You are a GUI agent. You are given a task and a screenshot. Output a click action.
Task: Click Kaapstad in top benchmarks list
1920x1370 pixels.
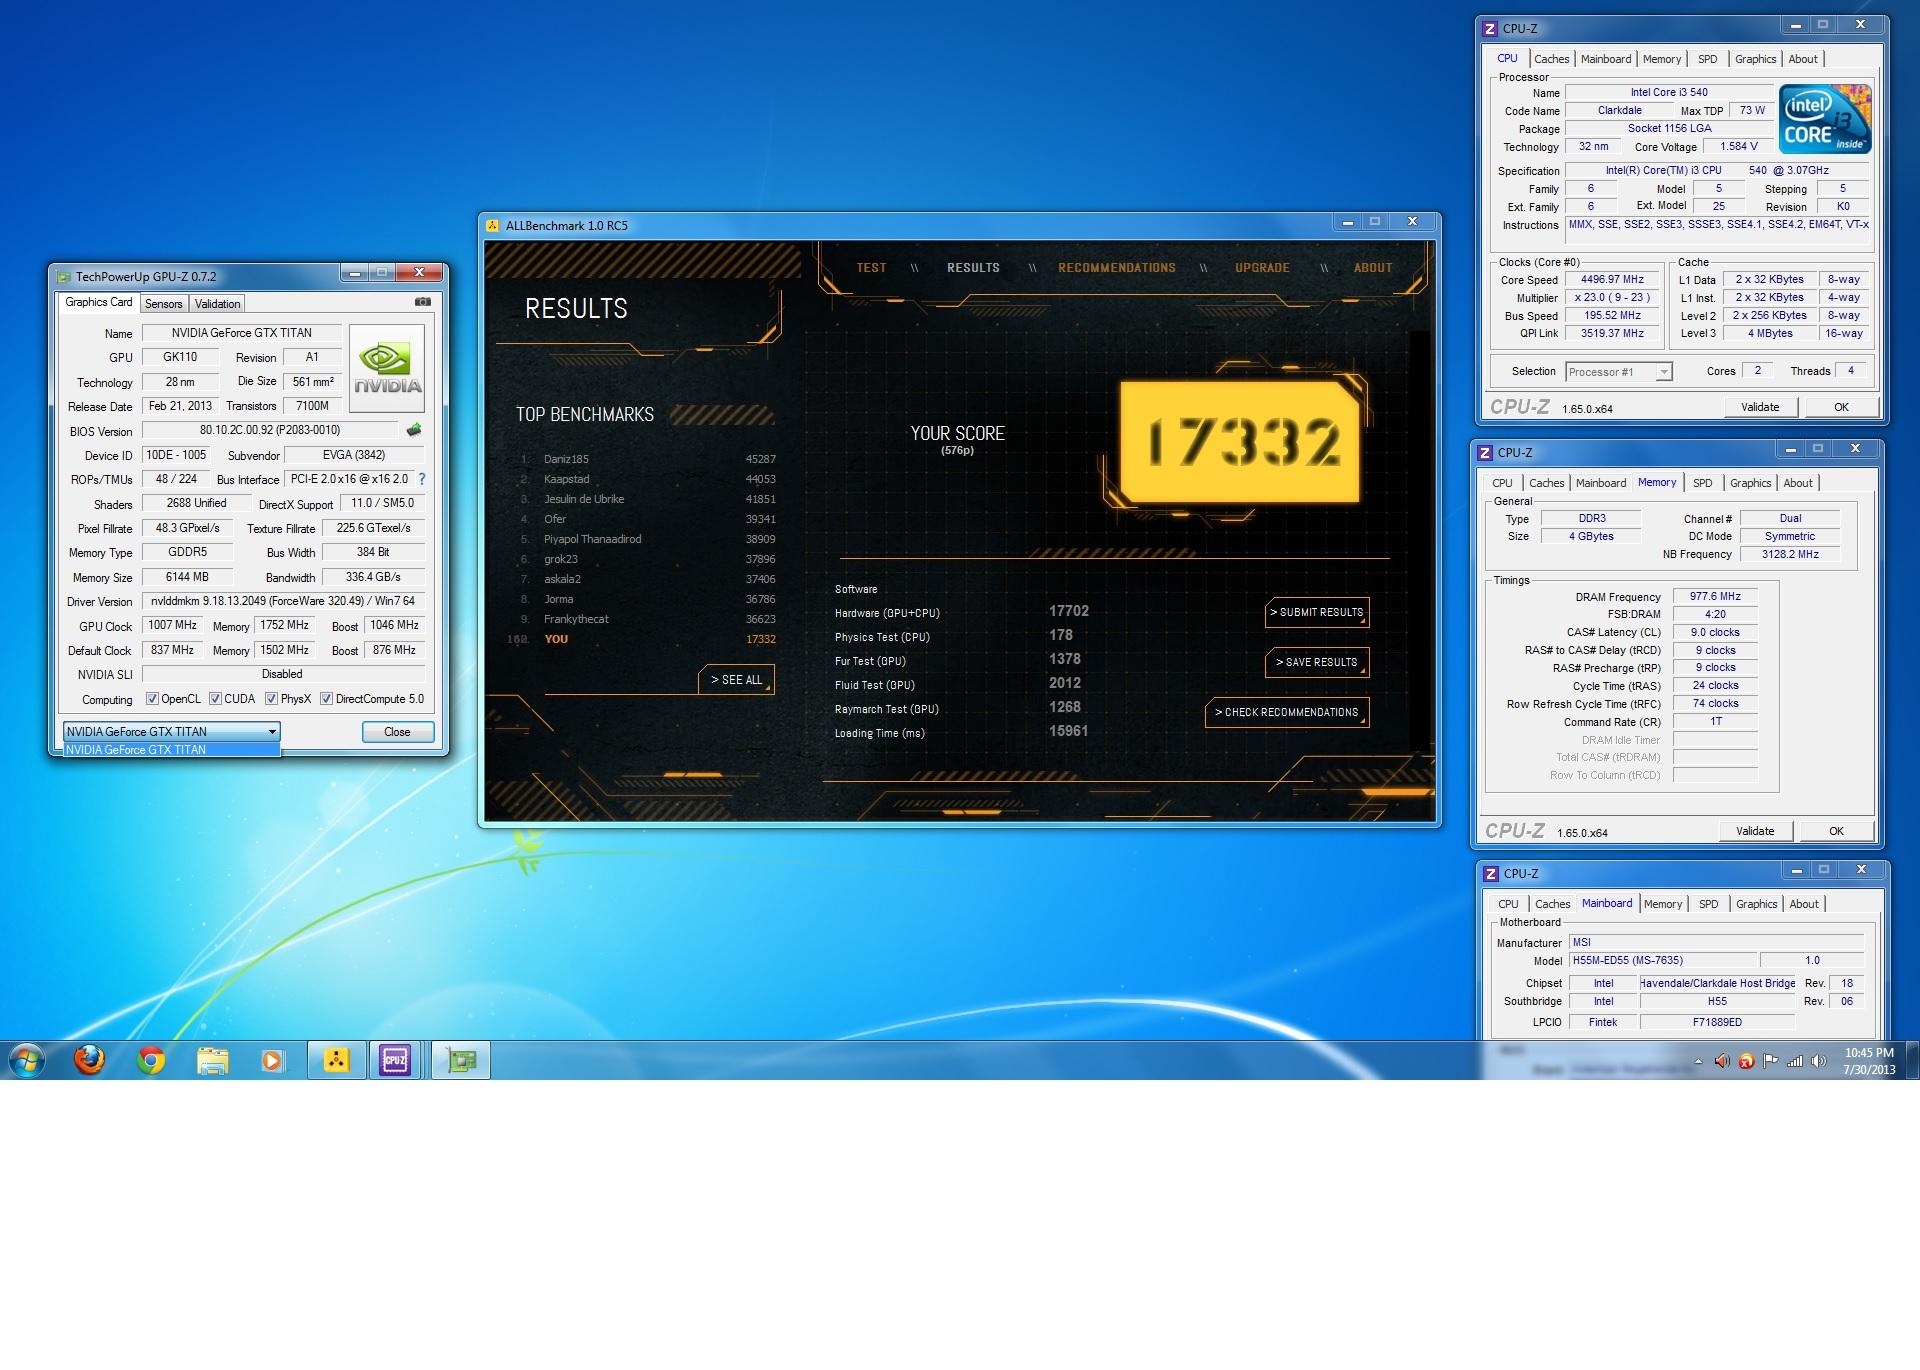[x=567, y=479]
